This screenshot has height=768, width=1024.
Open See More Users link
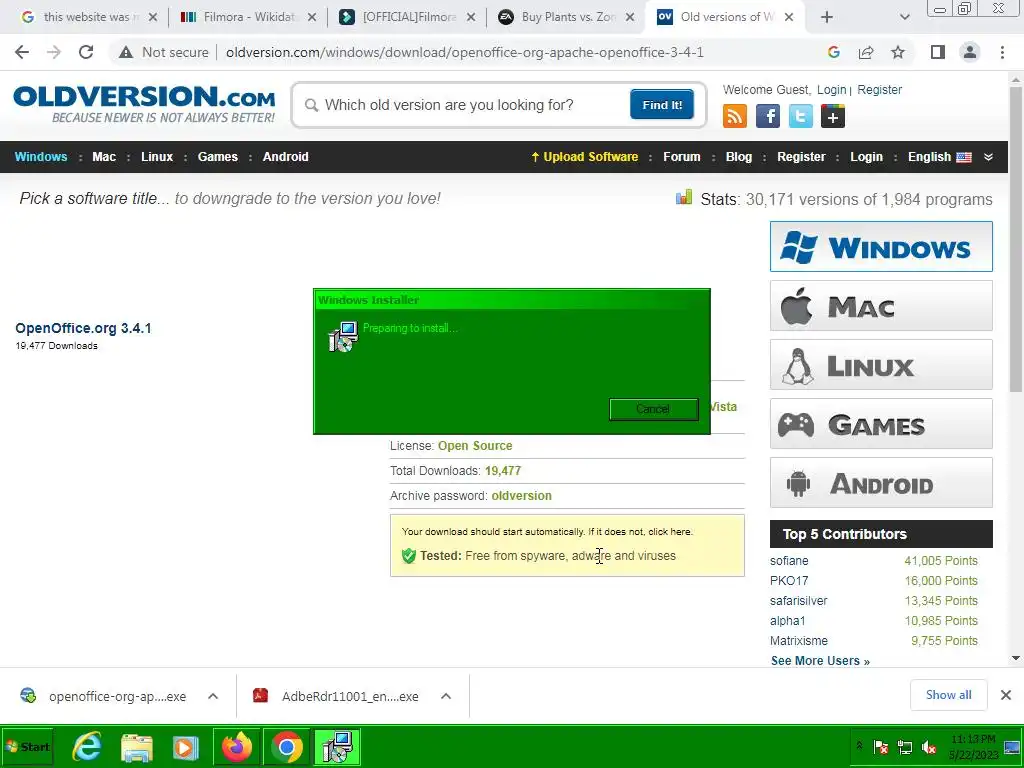(x=820, y=660)
